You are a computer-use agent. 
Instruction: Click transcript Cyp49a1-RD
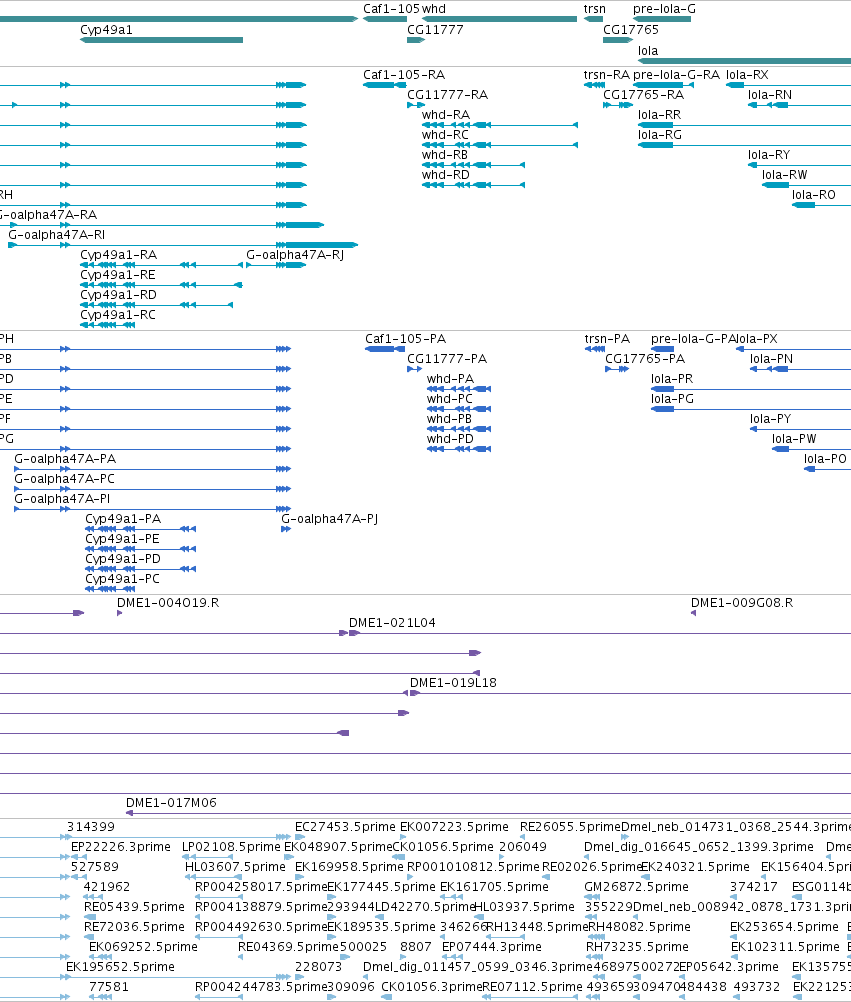(x=118, y=295)
